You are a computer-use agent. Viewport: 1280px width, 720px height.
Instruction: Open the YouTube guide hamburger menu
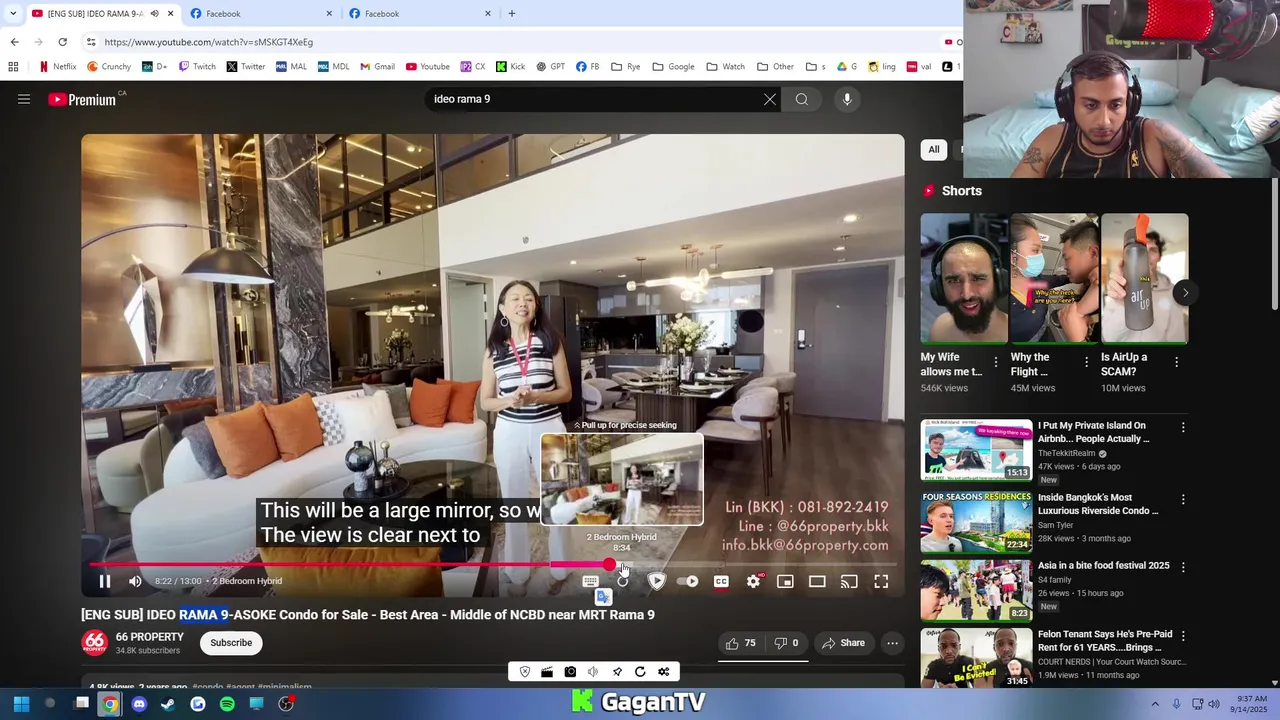coord(24,99)
